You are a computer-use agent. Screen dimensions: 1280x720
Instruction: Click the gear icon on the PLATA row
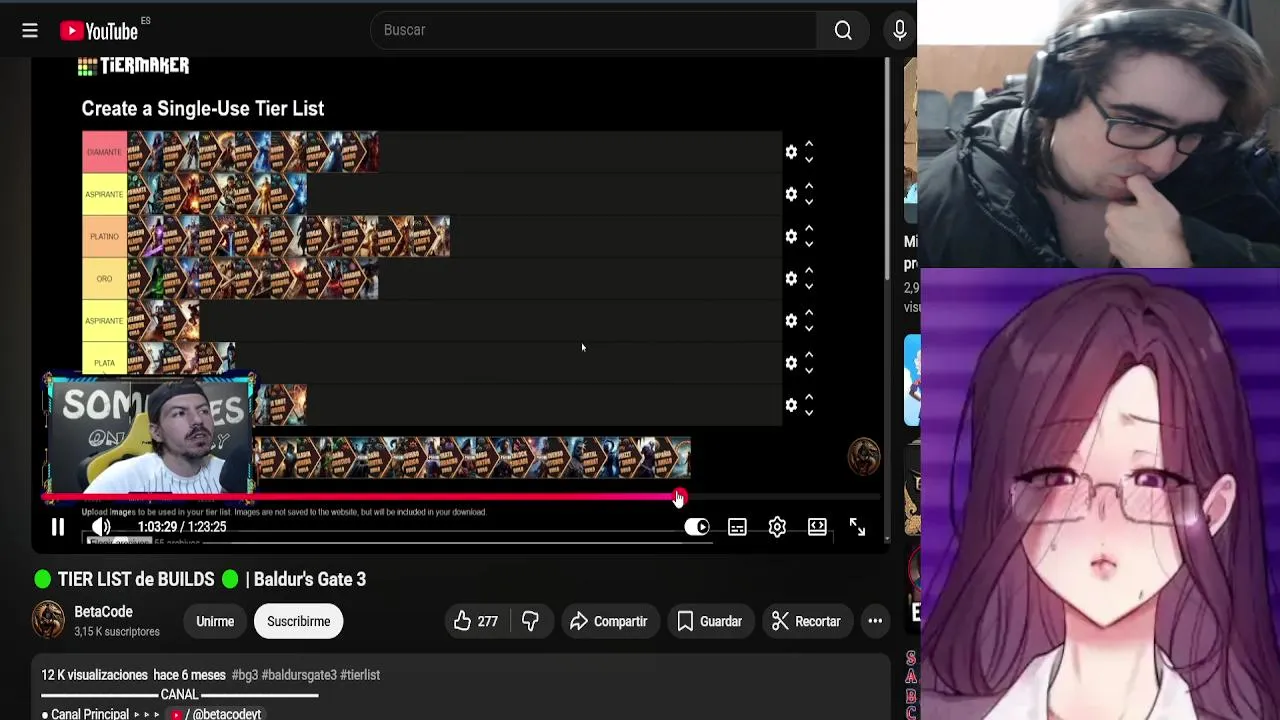click(791, 362)
